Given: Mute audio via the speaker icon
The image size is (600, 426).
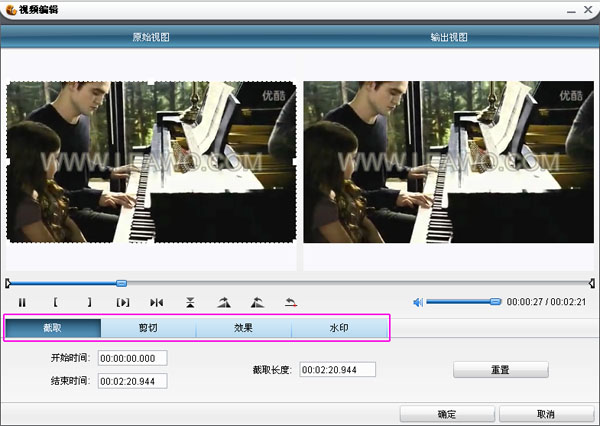Looking at the screenshot, I should click(418, 302).
